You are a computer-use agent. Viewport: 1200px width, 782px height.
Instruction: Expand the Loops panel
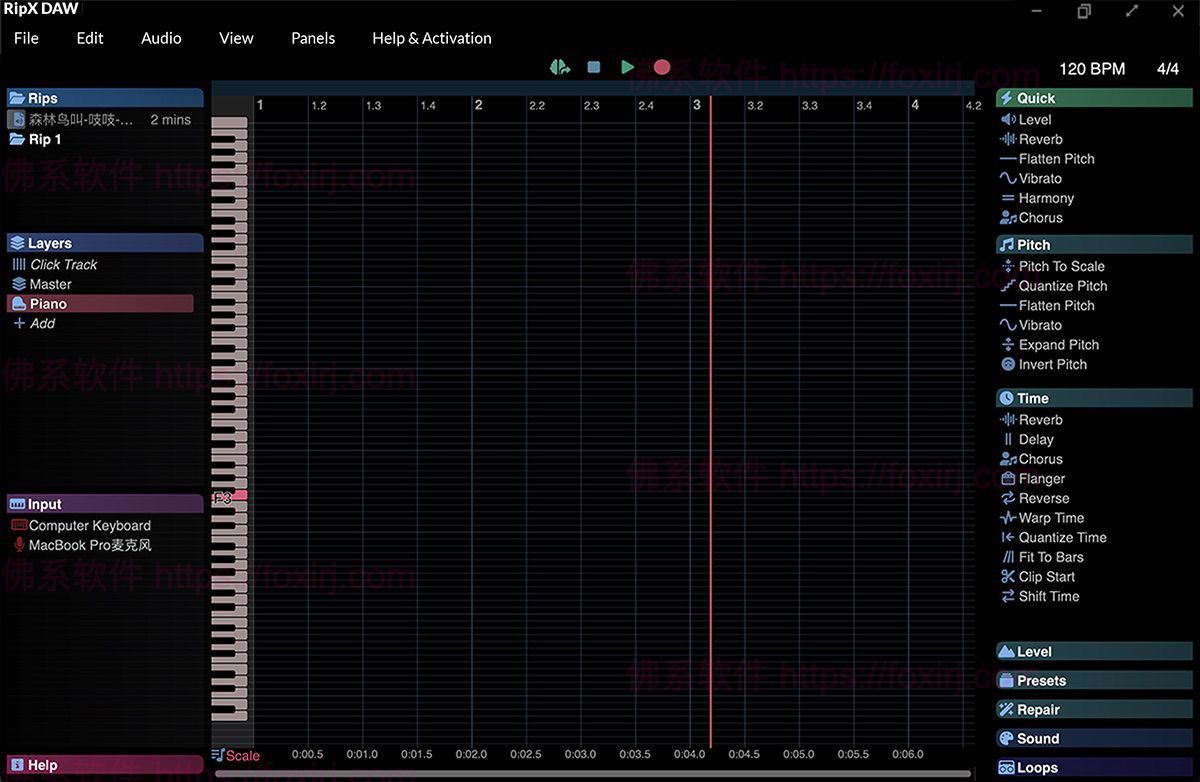point(1037,768)
